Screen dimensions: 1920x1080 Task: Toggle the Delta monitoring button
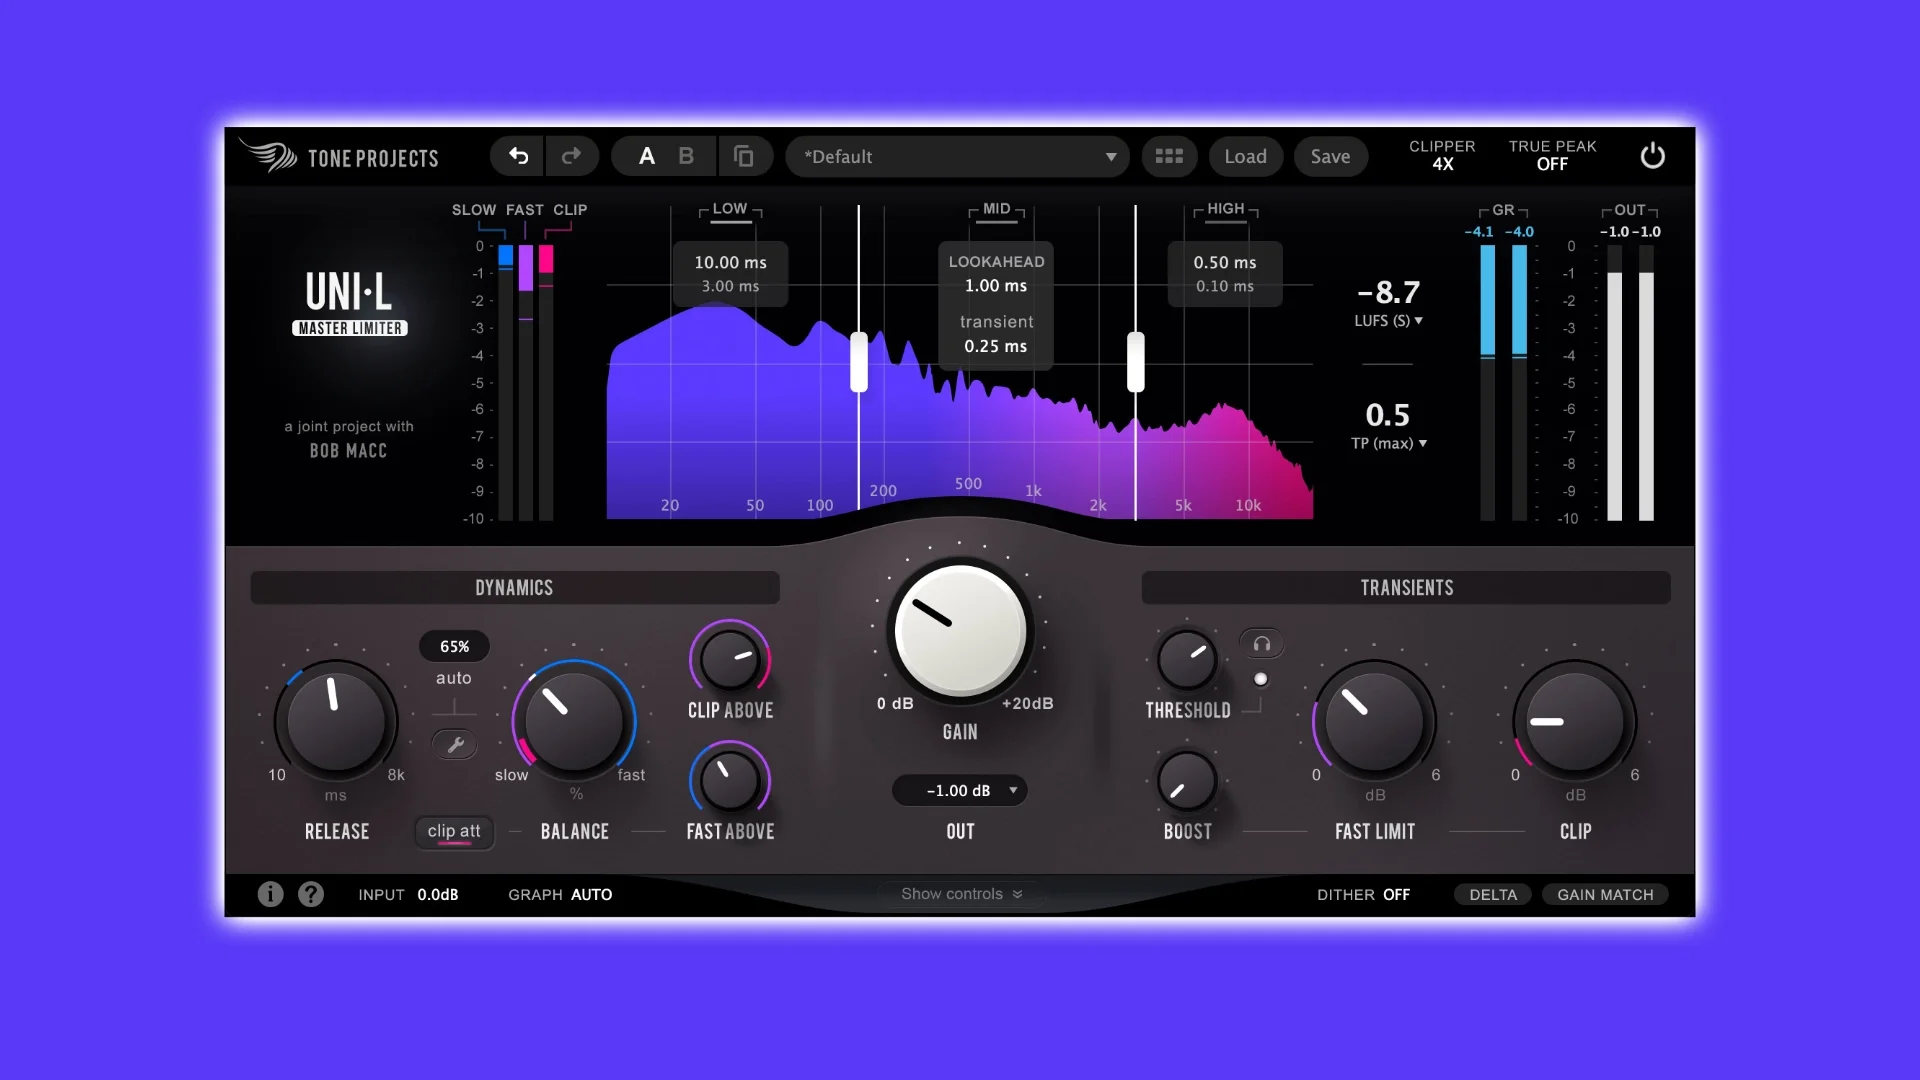(1493, 895)
